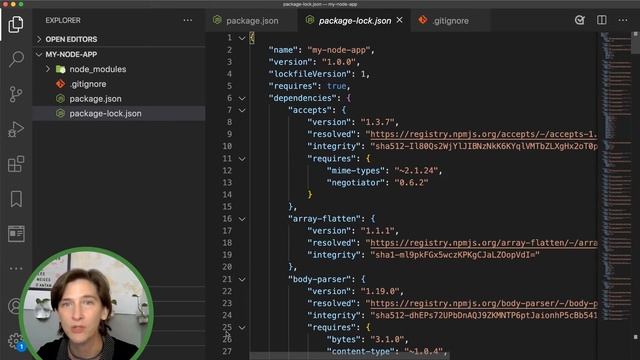Open Source Control view in activity bar
The height and width of the screenshot is (360, 640).
16,94
